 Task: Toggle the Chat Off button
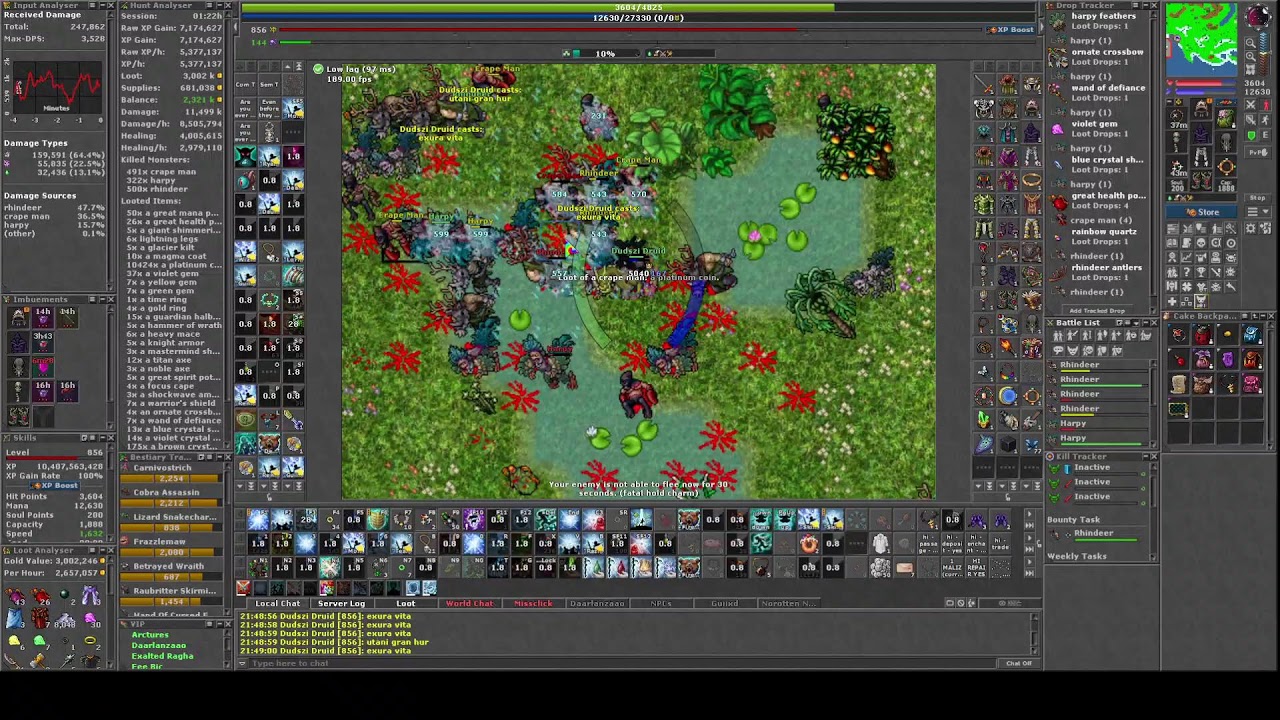click(x=1018, y=663)
